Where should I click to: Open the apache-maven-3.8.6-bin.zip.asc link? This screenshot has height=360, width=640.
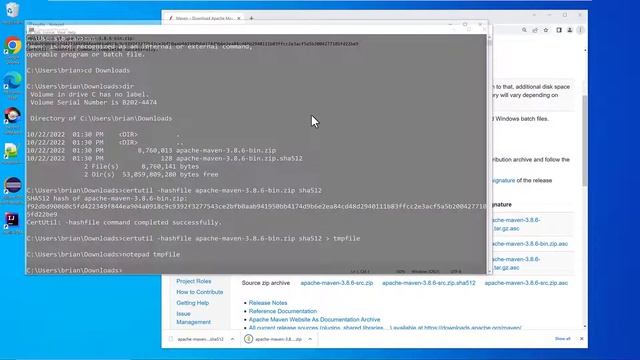pos(529,244)
